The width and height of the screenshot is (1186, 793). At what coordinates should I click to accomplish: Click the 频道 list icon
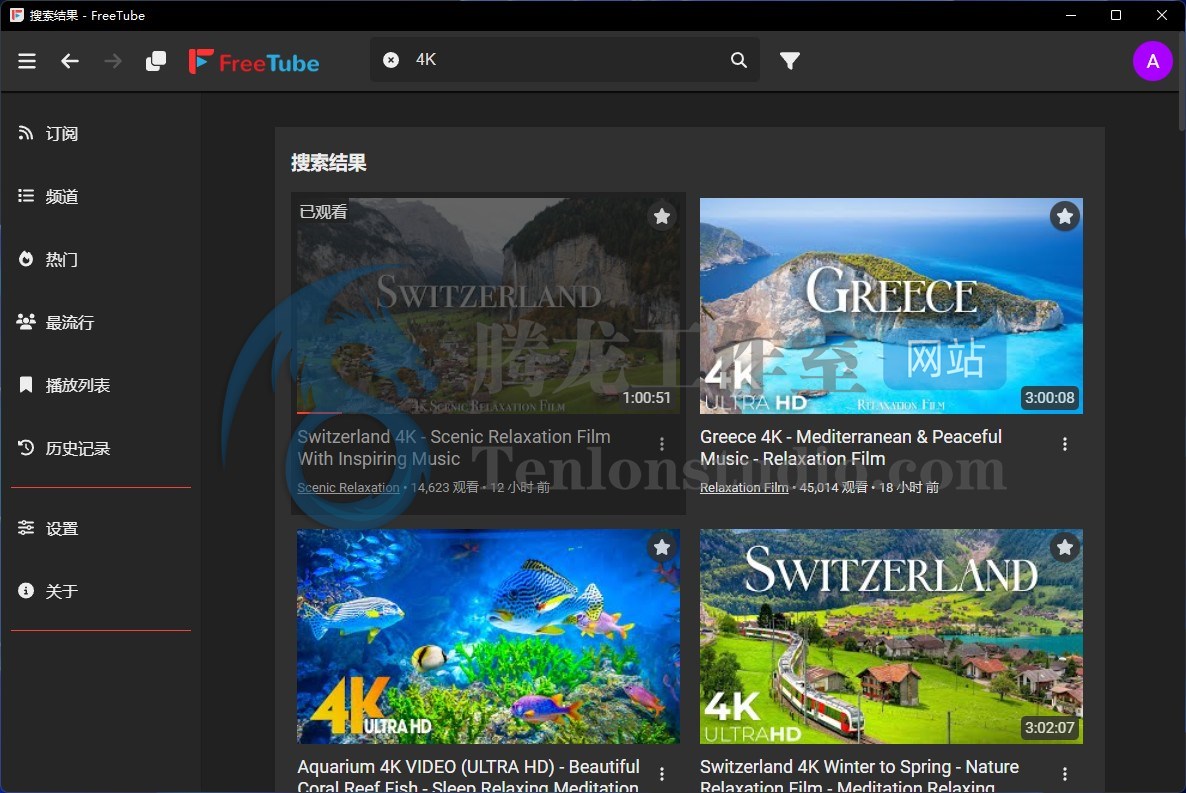26,196
